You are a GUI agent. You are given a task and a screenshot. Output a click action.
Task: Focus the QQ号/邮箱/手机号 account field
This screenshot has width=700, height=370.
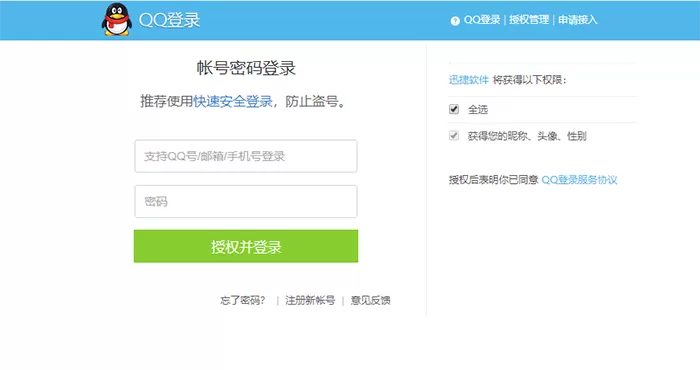click(x=246, y=156)
